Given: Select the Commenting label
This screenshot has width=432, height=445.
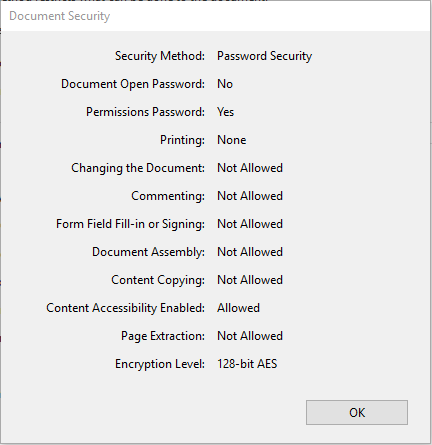Looking at the screenshot, I should pyautogui.click(x=168, y=196).
